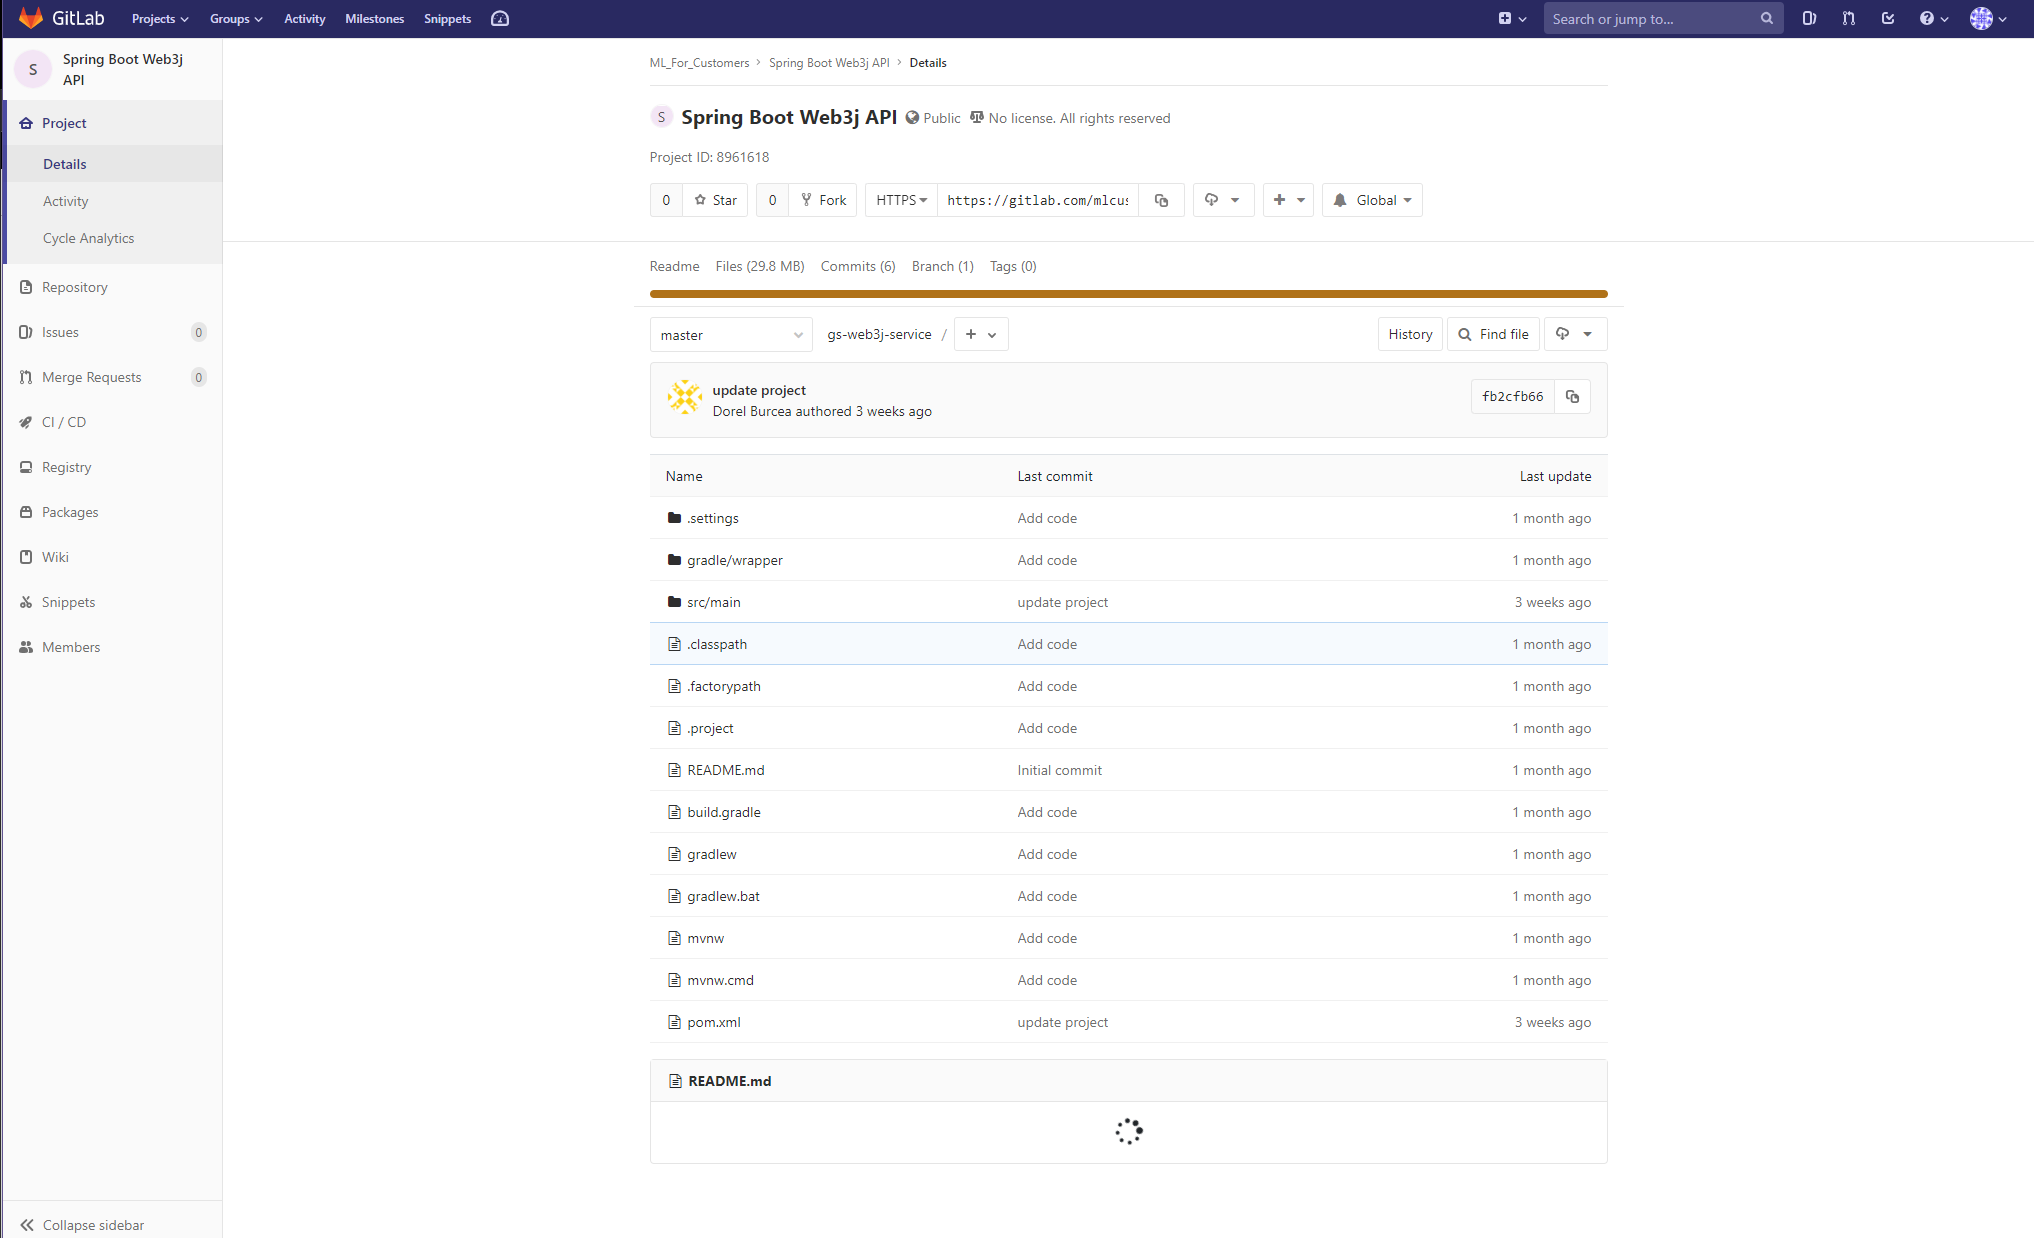
Task: Expand the Groups dropdown in navbar
Action: click(x=236, y=19)
